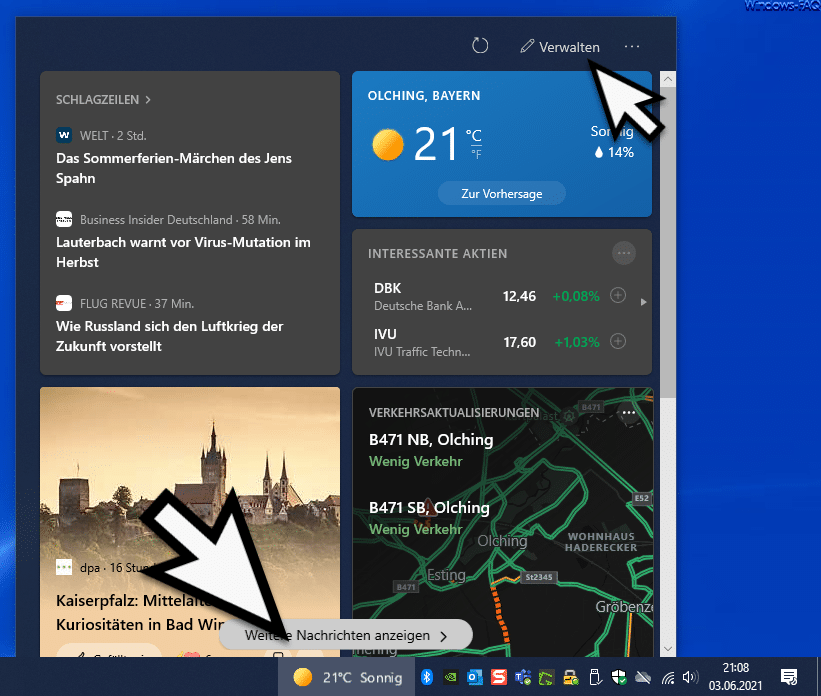Viewport: 821px width, 696px height.
Task: Add IVU stock to watchlist
Action: (618, 341)
